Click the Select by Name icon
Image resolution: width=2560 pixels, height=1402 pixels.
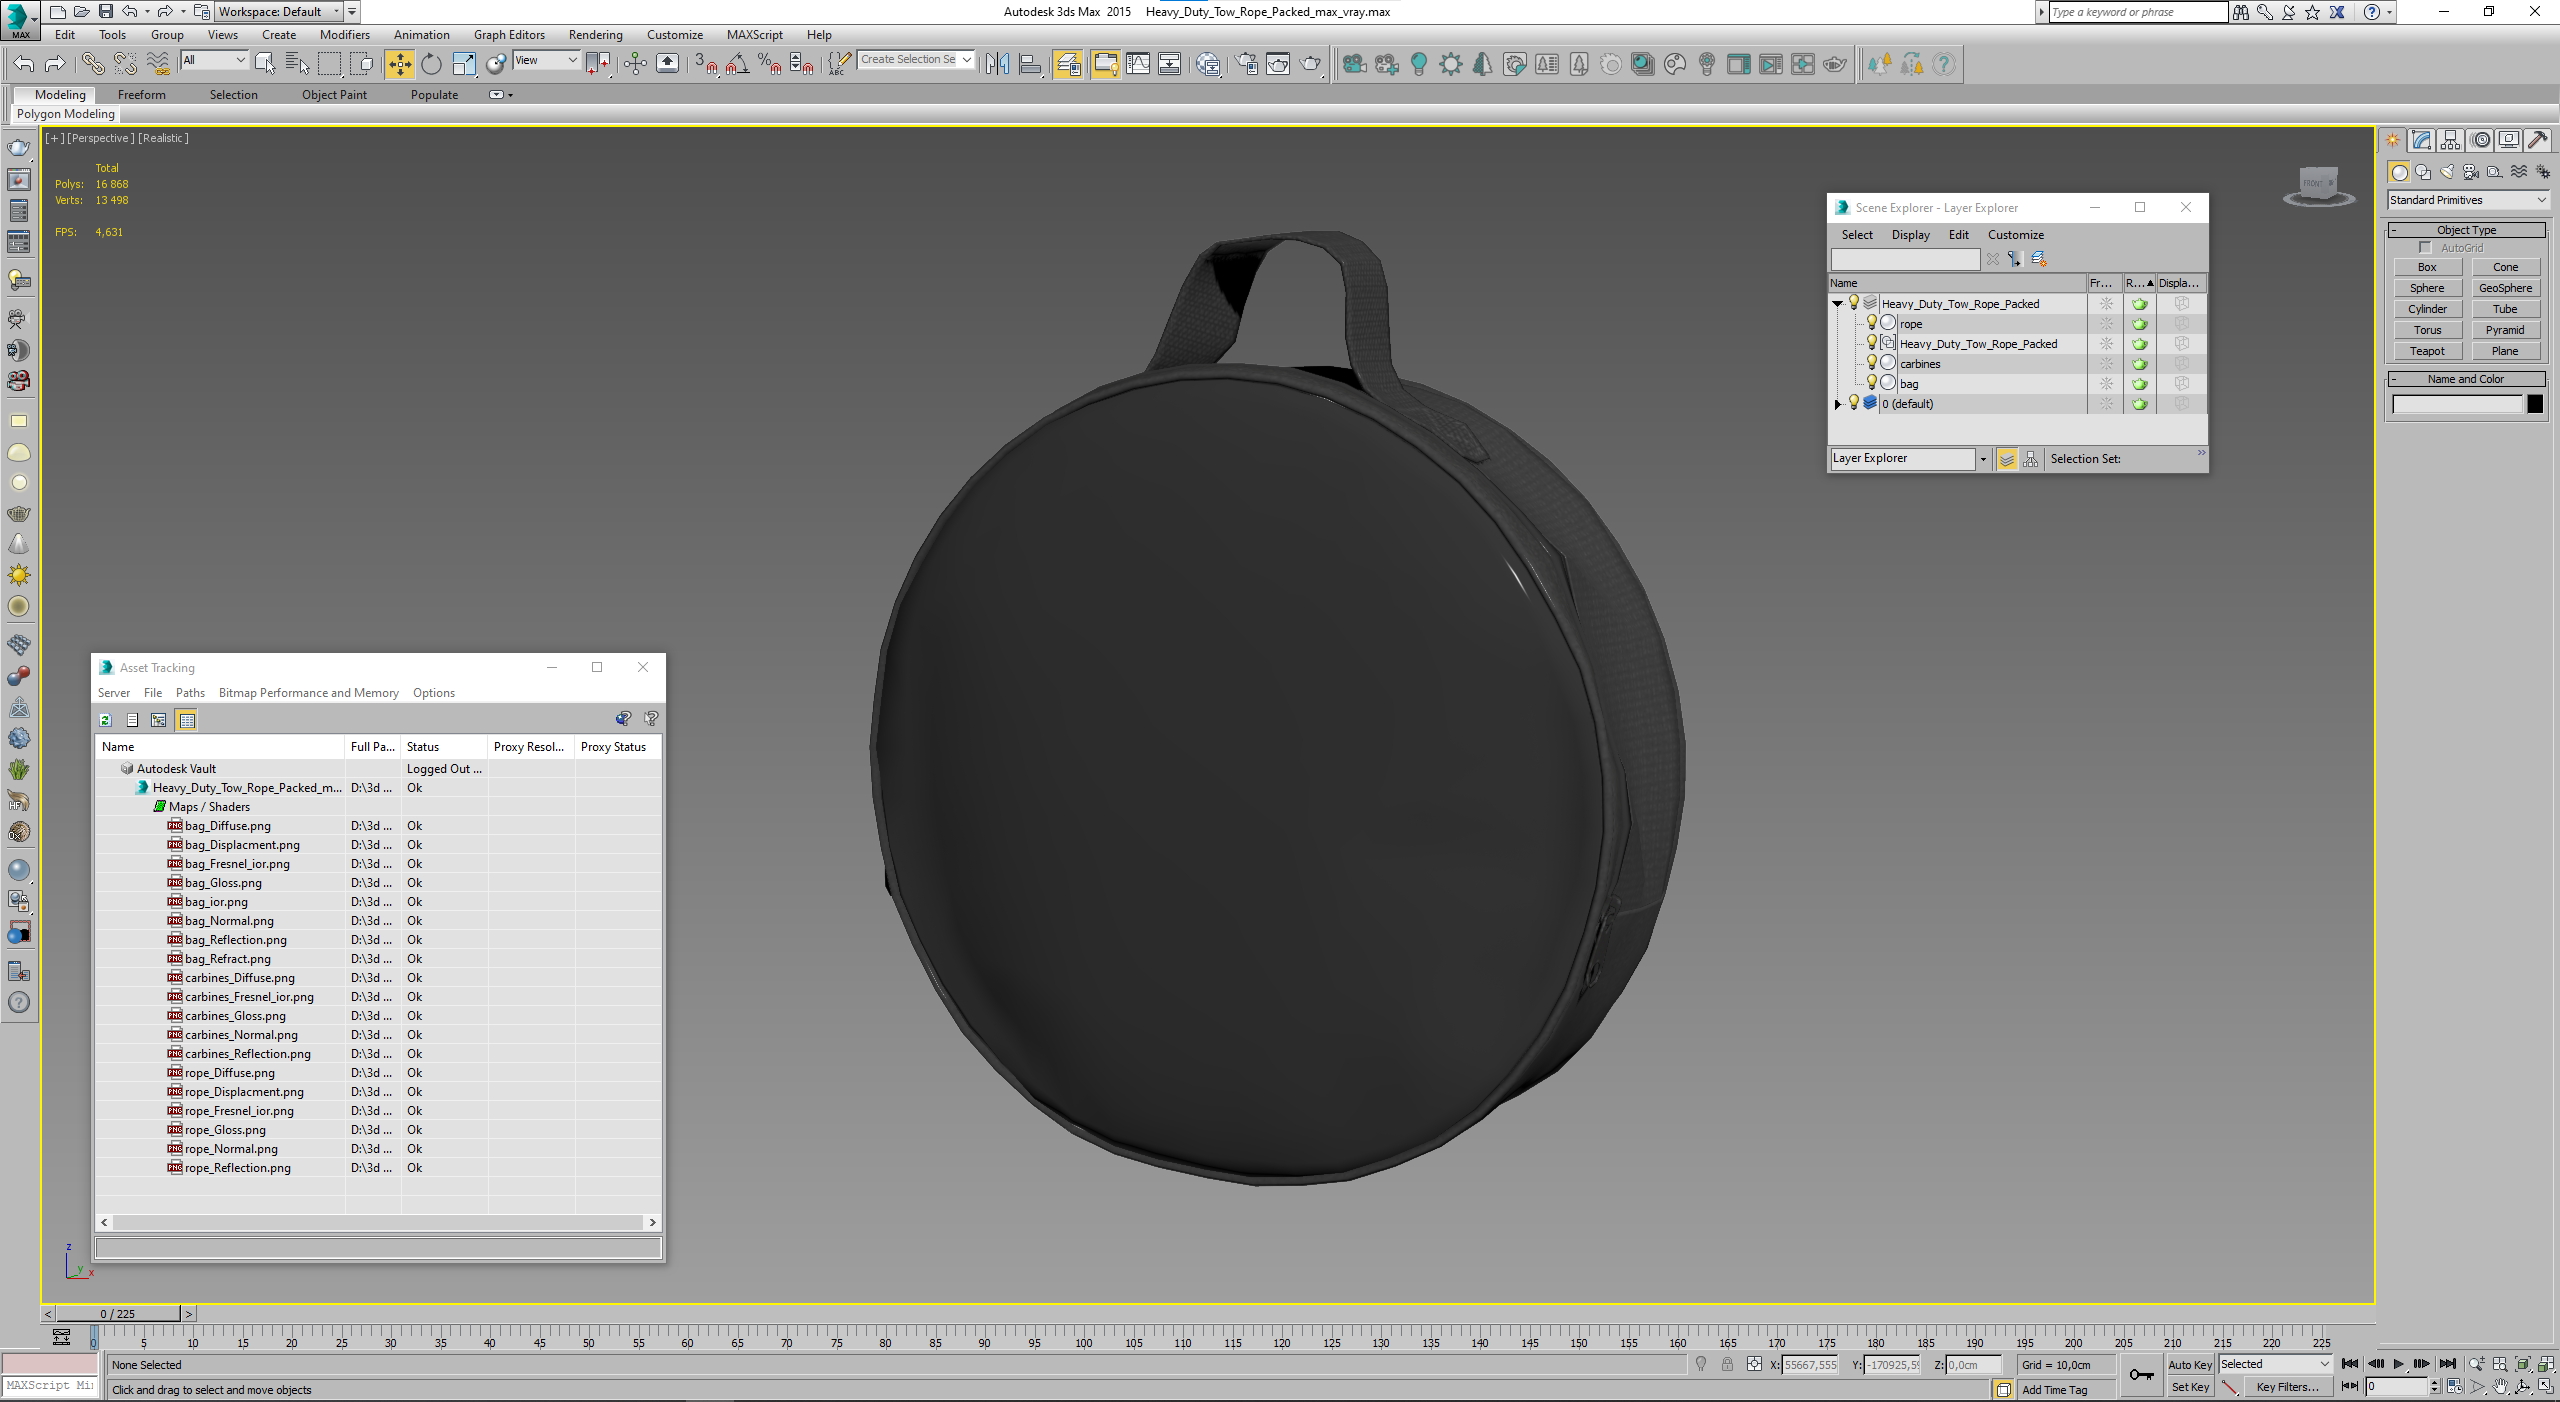click(x=297, y=64)
